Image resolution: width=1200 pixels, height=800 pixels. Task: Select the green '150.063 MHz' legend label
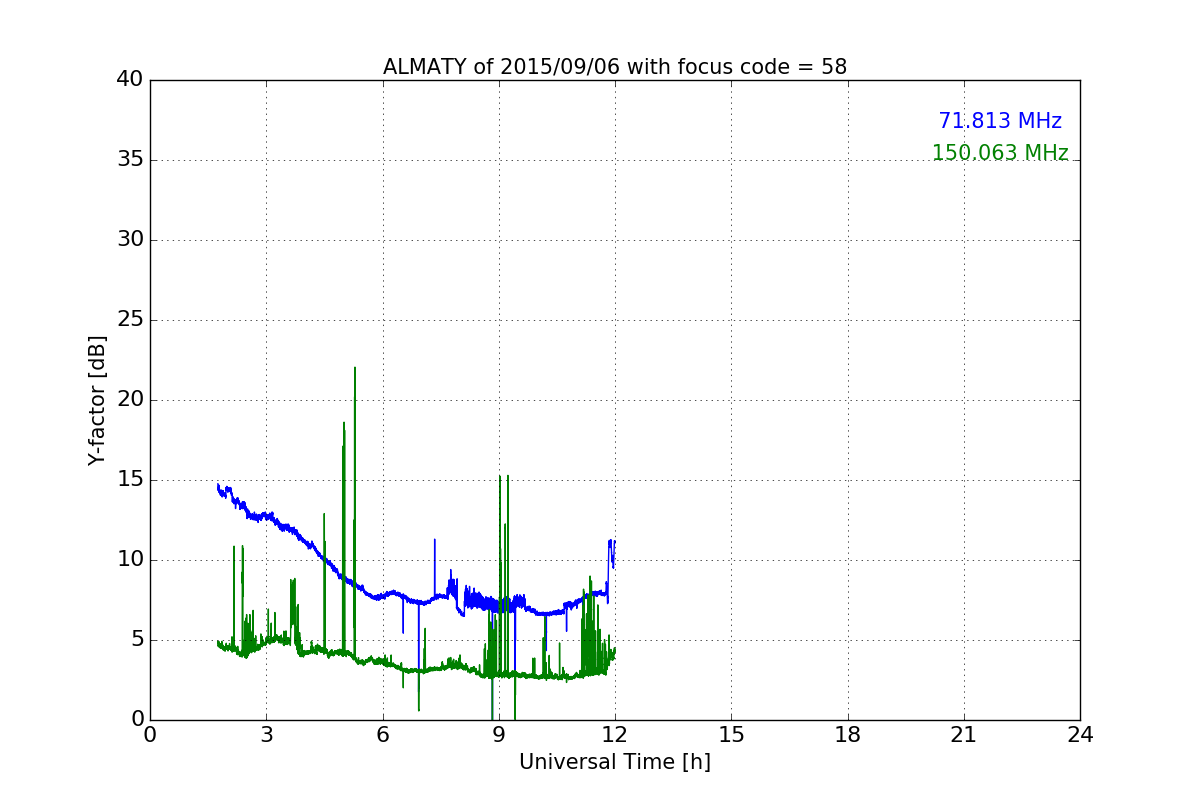(1000, 153)
